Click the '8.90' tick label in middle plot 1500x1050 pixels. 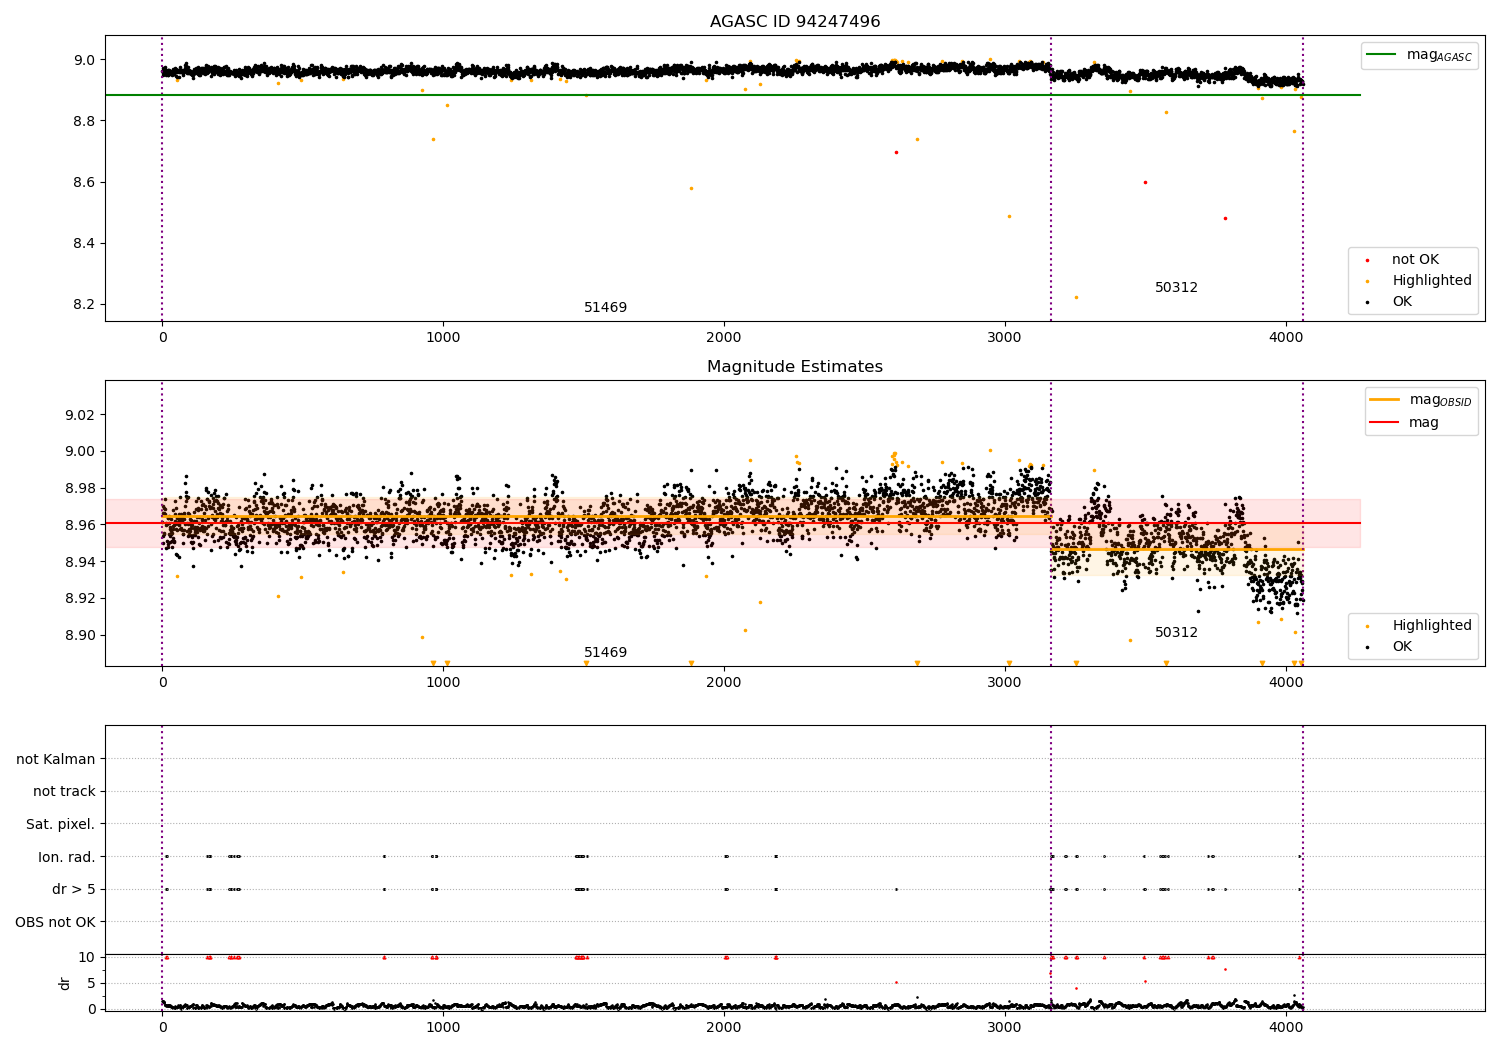tap(81, 636)
